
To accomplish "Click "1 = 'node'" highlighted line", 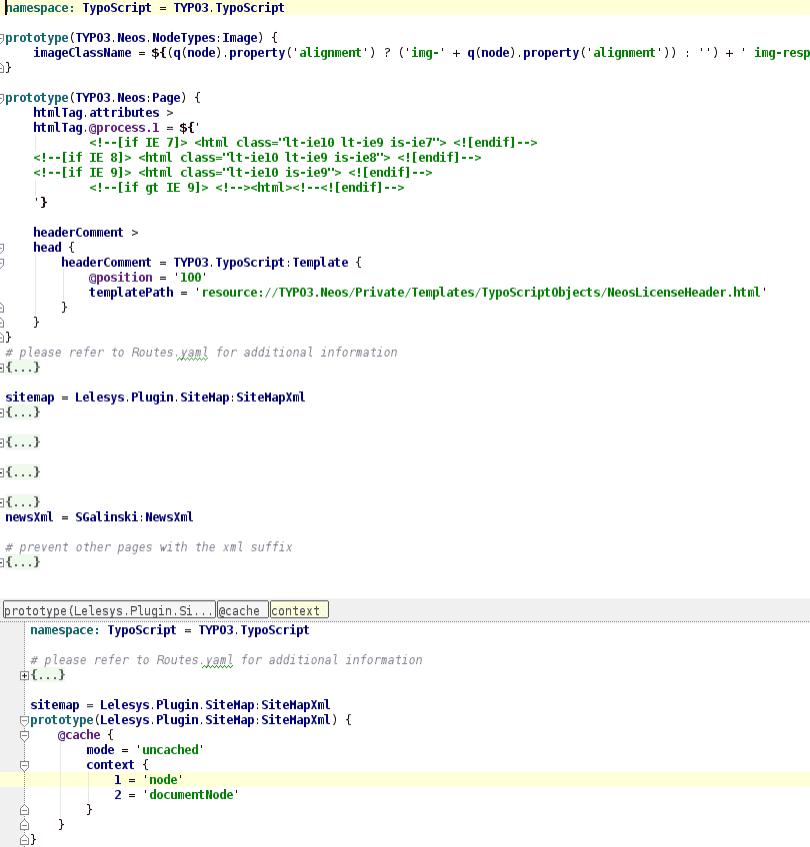I will [148, 779].
